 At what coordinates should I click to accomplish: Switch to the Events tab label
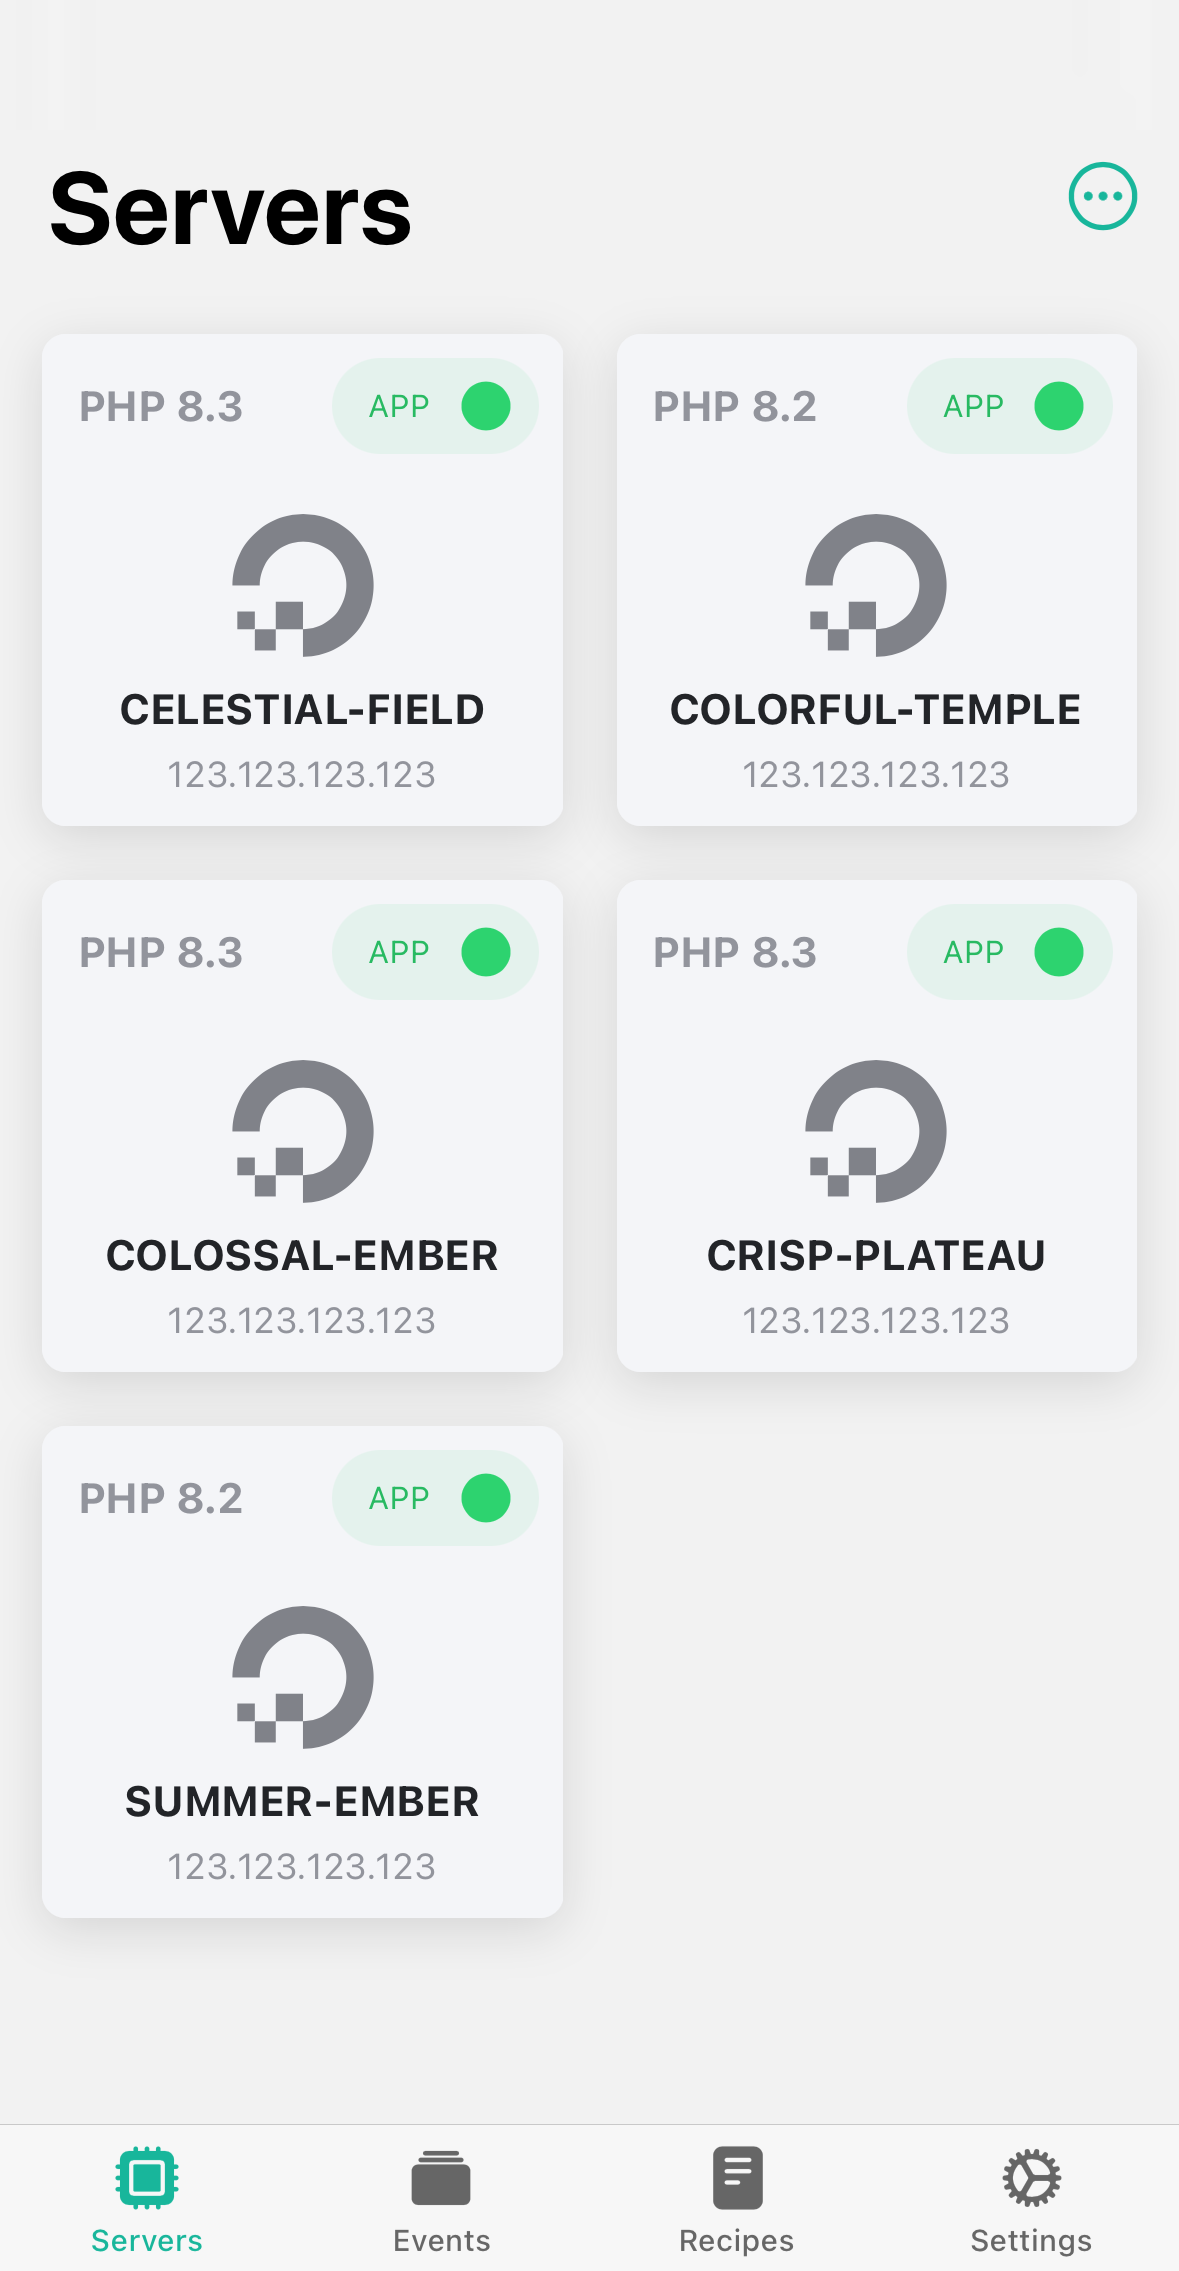coord(441,2241)
